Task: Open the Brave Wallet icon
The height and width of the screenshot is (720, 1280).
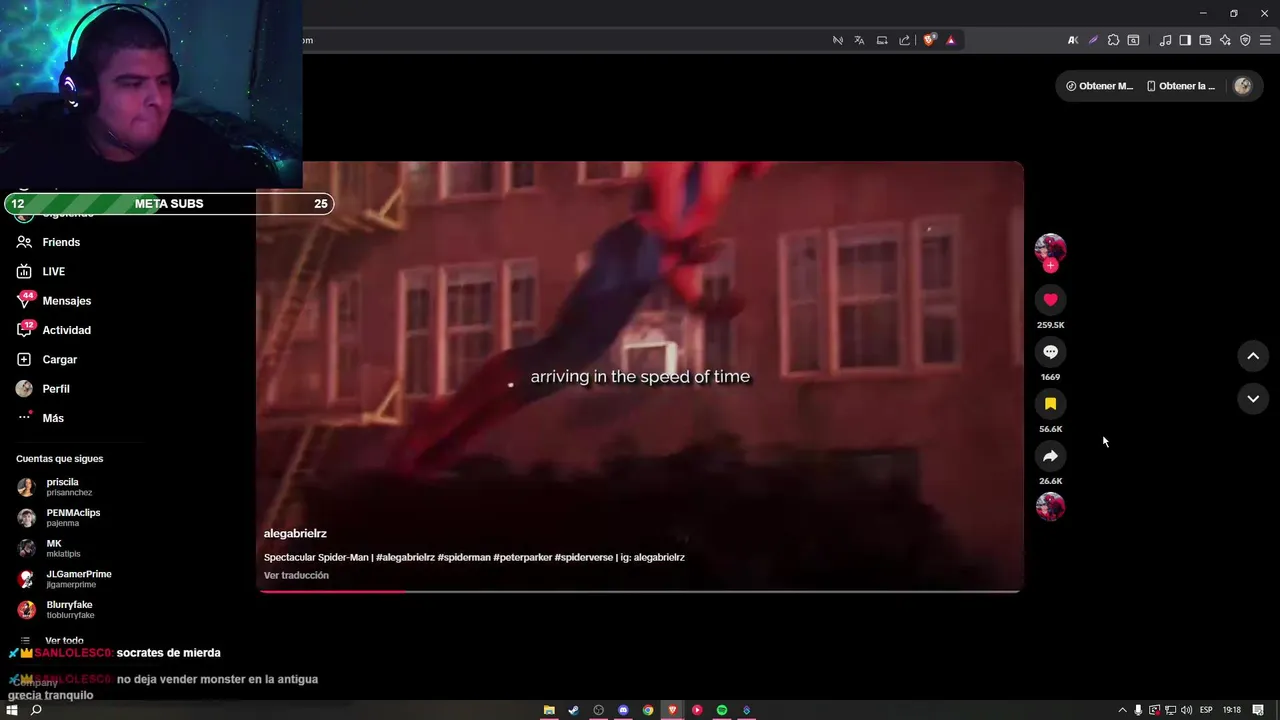Action: click(x=1205, y=40)
